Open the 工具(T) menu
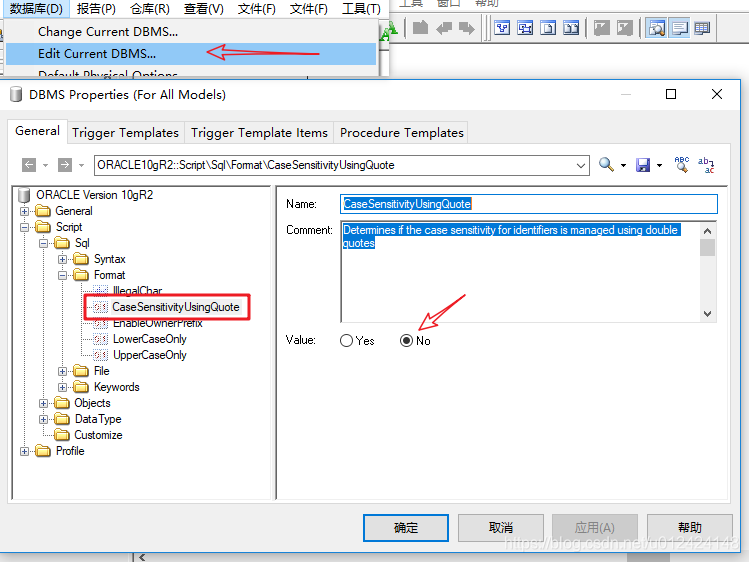749x562 pixels. point(361,9)
